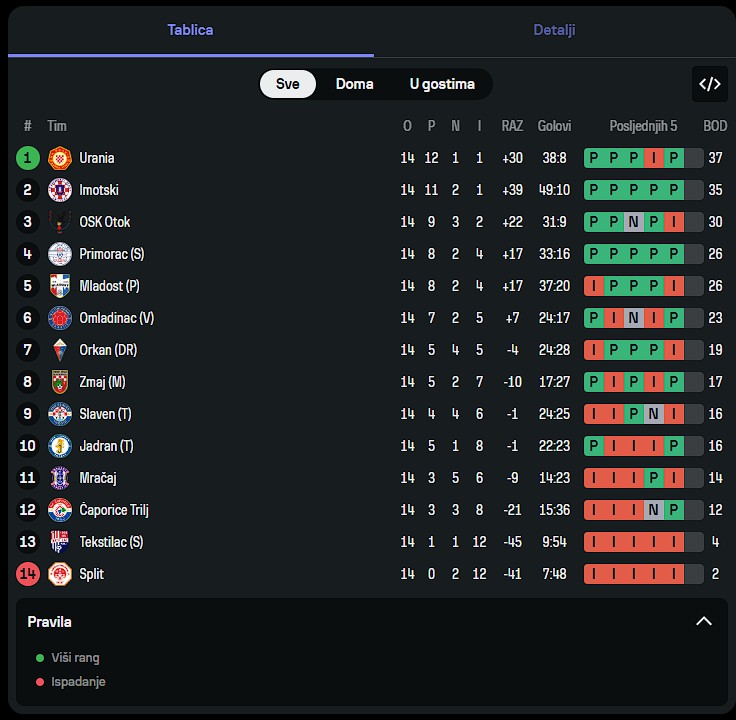Click the Imotski team logo
Viewport: 736px width, 720px height.
pyautogui.click(x=60, y=190)
